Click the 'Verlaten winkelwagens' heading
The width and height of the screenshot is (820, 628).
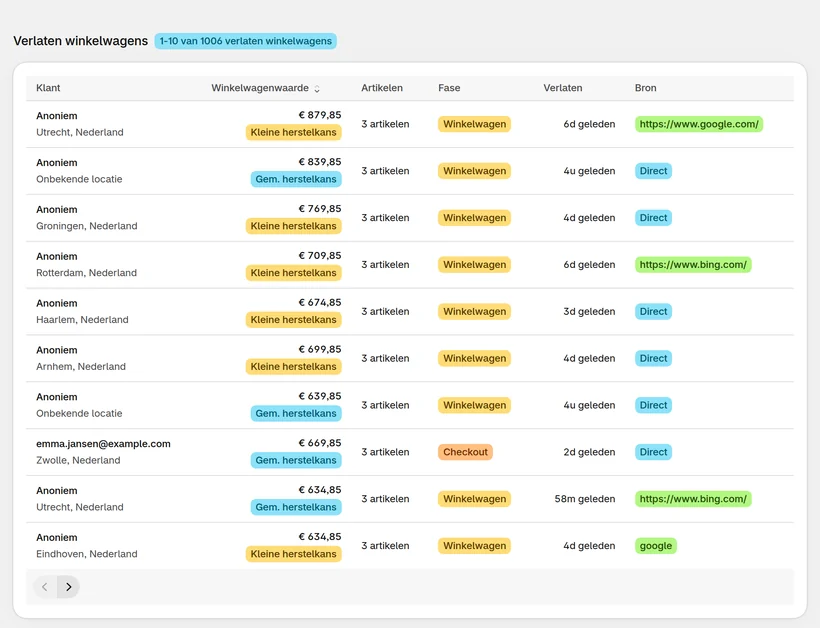click(x=81, y=41)
